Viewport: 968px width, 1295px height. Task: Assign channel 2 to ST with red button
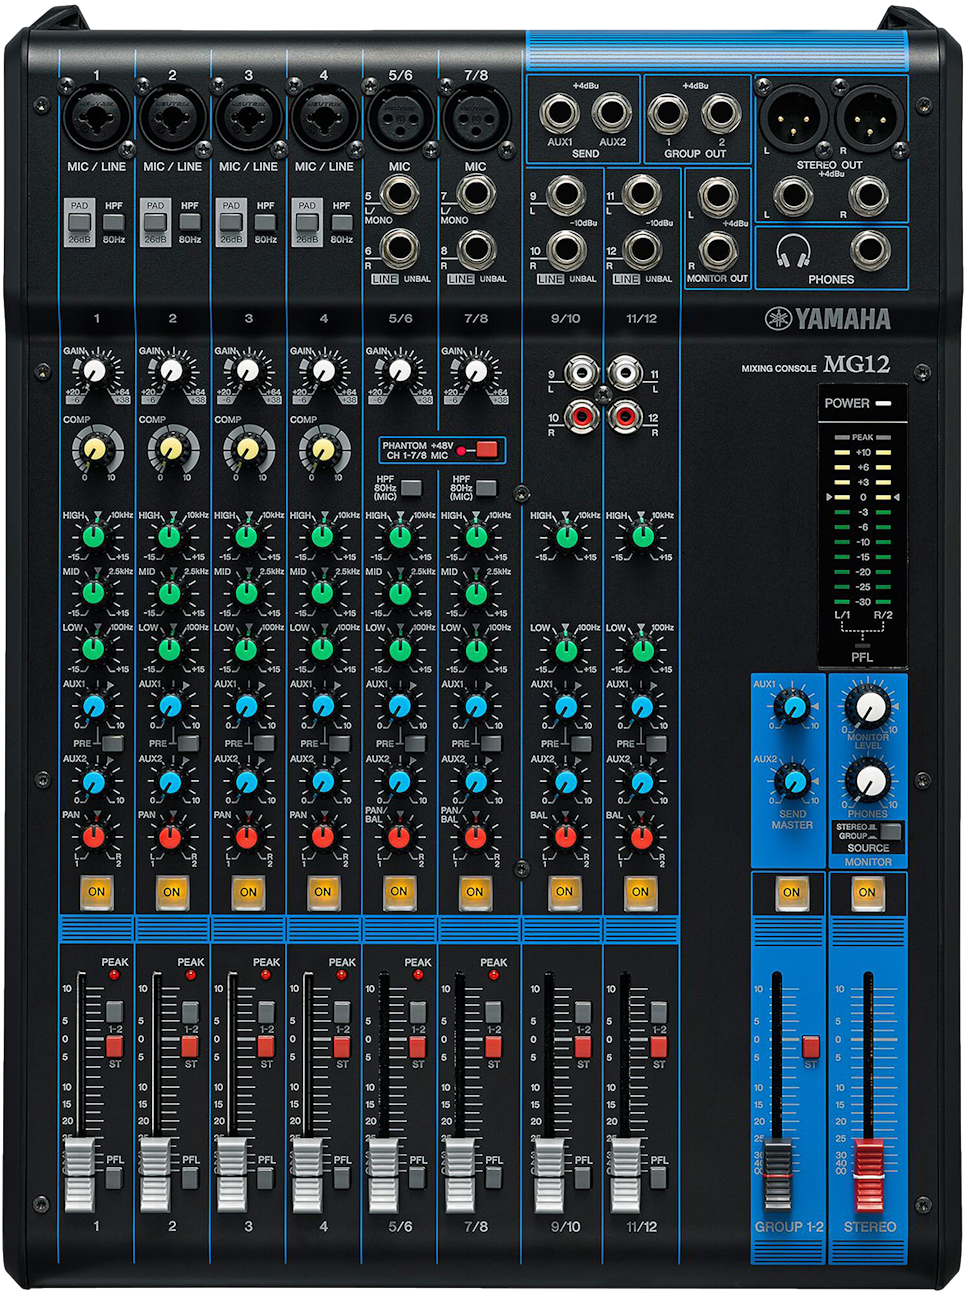point(190,1046)
